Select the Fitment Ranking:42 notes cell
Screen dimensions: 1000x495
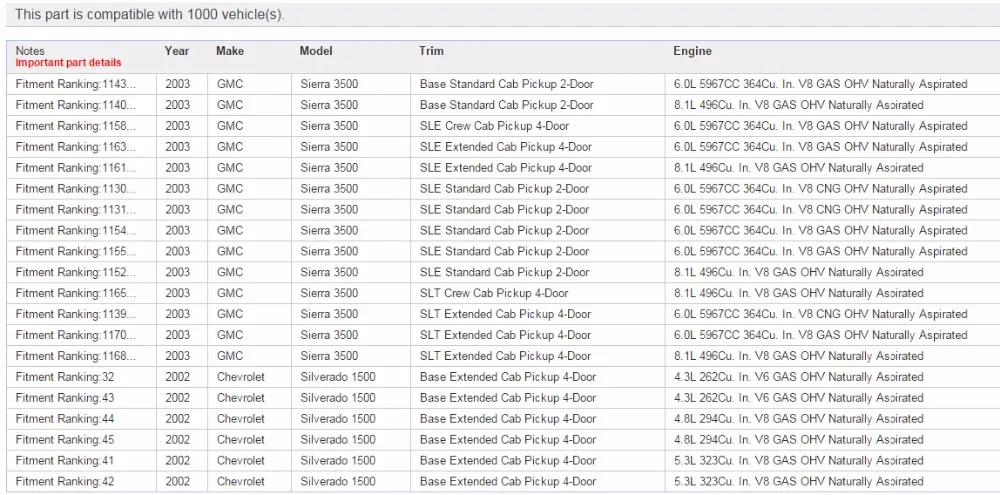(x=82, y=481)
